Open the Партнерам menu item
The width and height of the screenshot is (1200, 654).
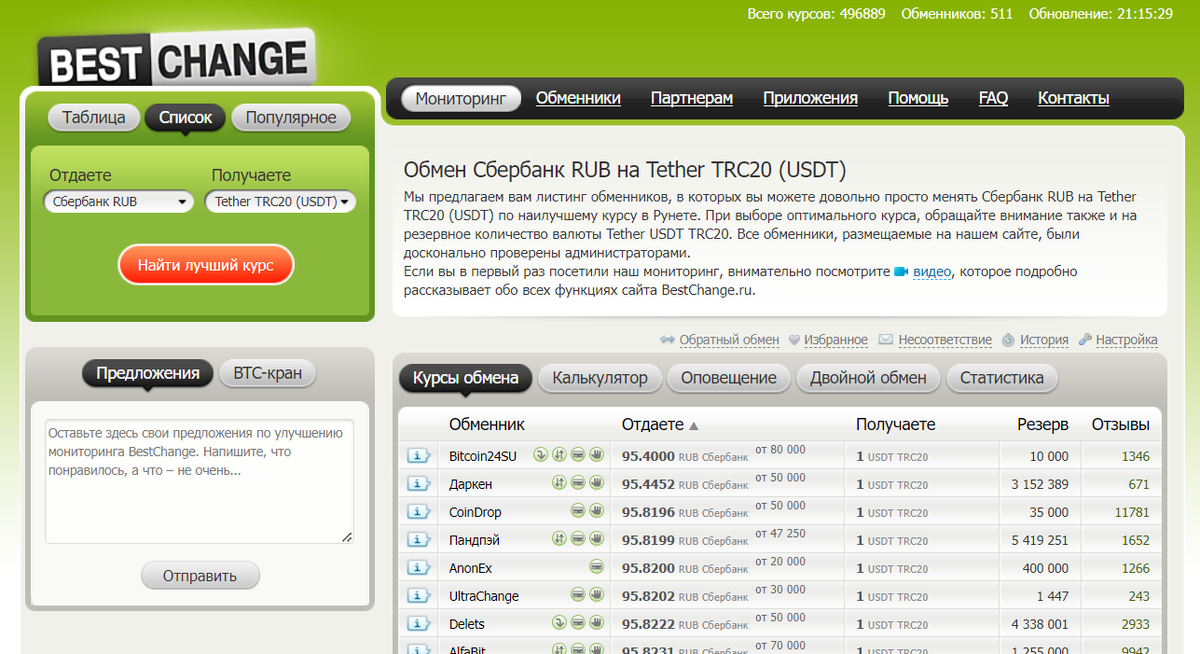point(692,98)
